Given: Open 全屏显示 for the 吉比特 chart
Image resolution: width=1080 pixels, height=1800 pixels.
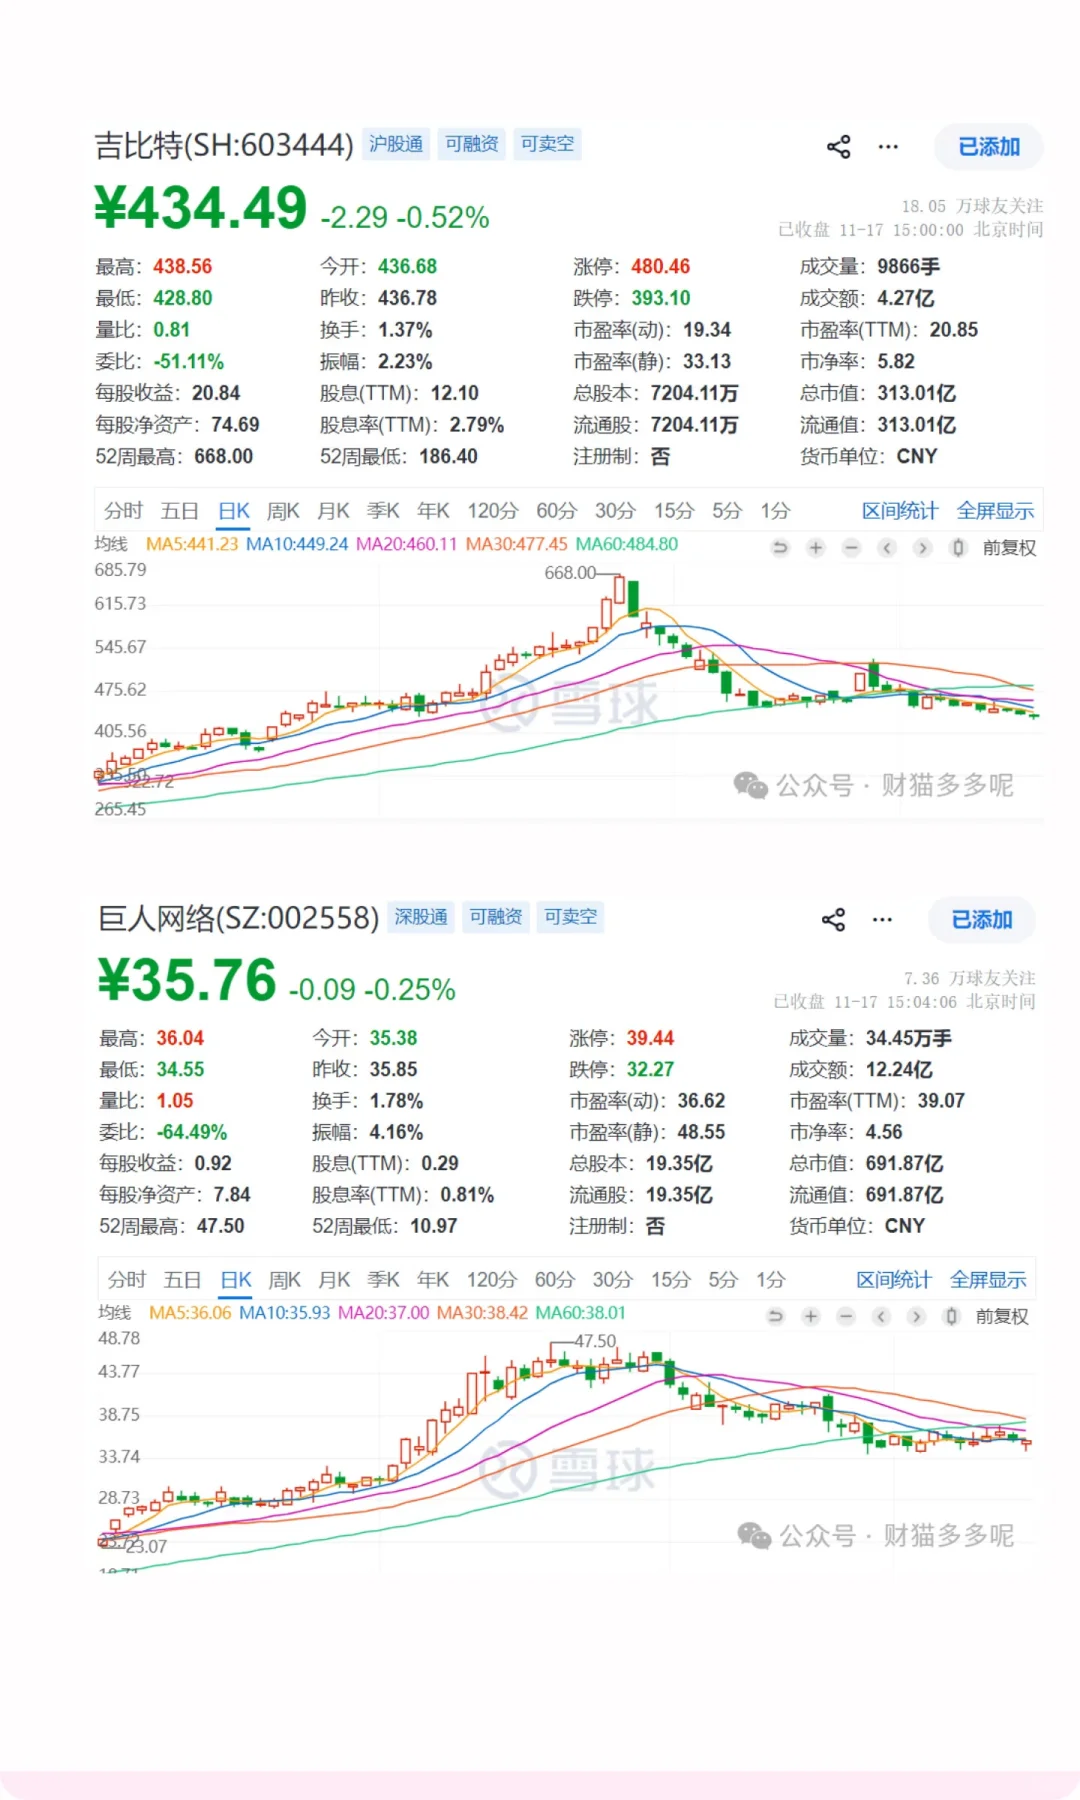Looking at the screenshot, I should pos(995,511).
